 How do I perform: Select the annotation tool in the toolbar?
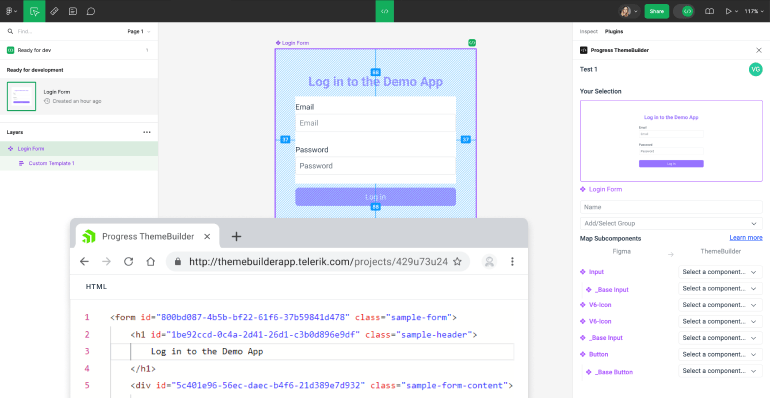(73, 11)
